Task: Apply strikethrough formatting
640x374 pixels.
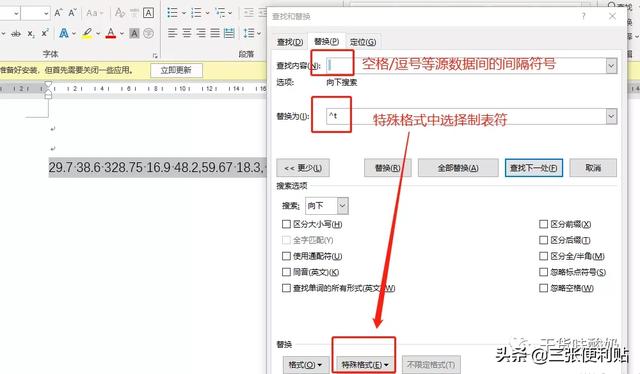Action: 16,33
